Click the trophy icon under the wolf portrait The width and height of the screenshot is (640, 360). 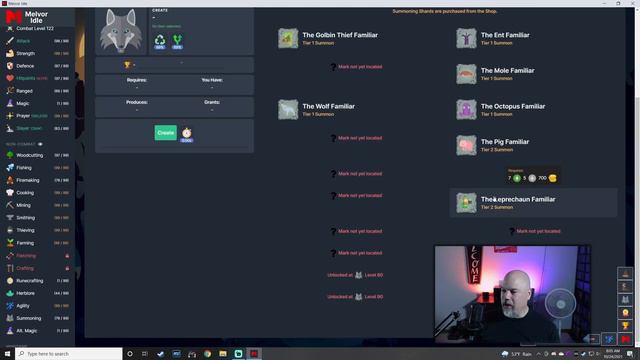tap(127, 65)
